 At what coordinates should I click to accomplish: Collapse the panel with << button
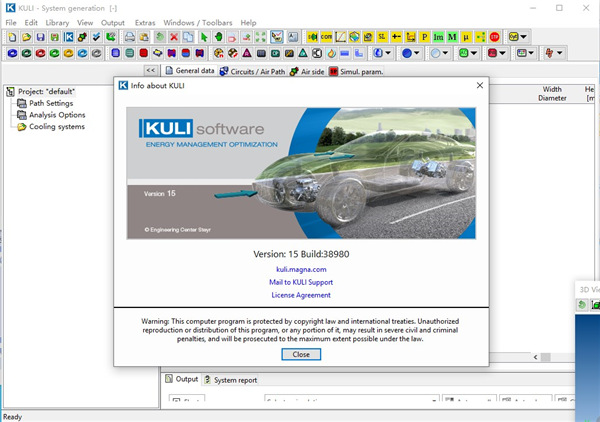(150, 71)
